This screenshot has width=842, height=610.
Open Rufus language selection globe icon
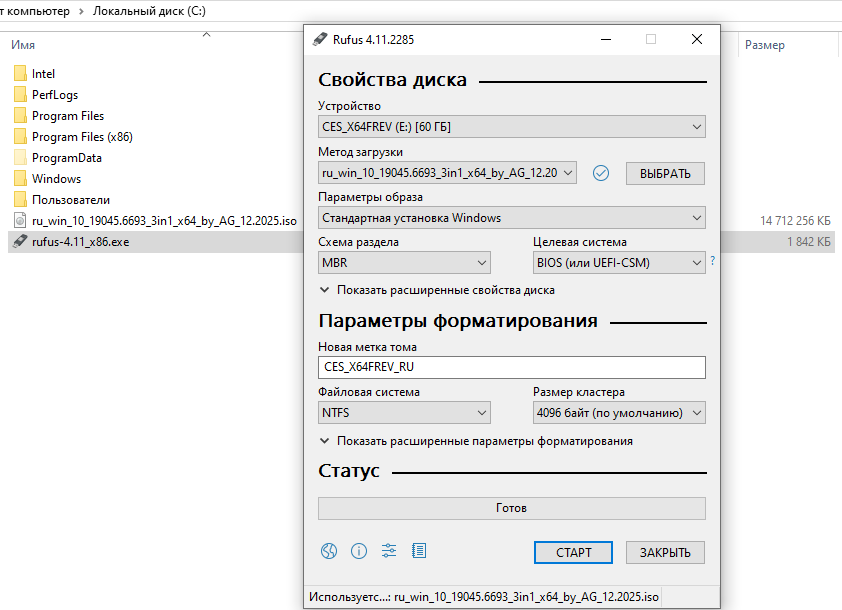click(328, 551)
